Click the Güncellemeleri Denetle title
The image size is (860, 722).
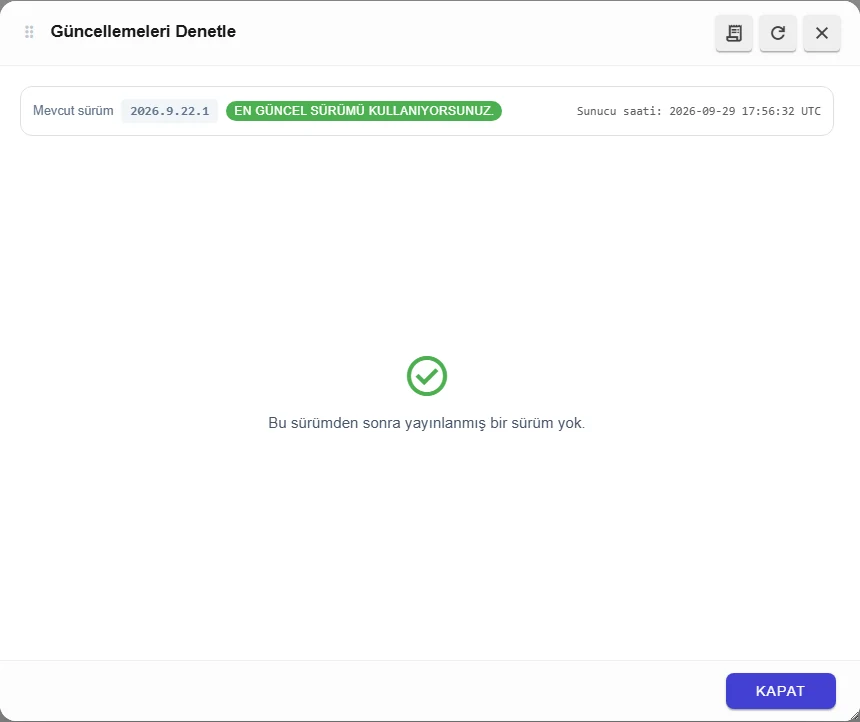143,31
